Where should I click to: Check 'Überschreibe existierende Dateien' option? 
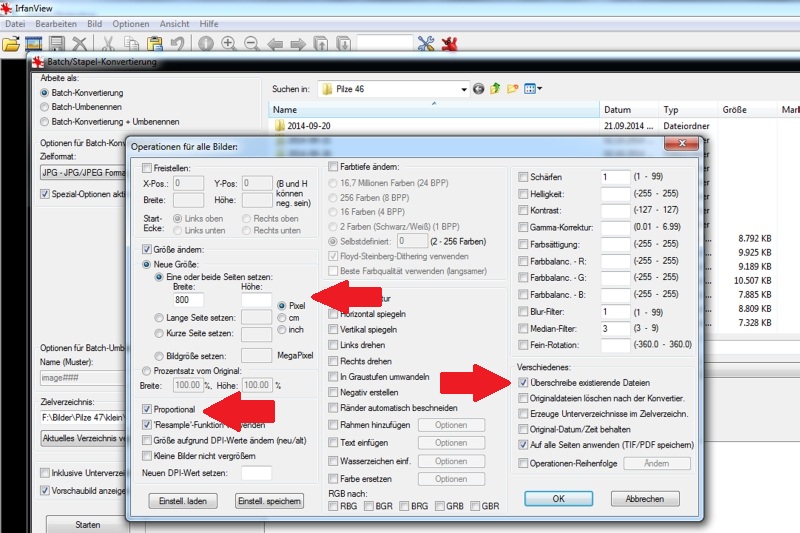[524, 383]
